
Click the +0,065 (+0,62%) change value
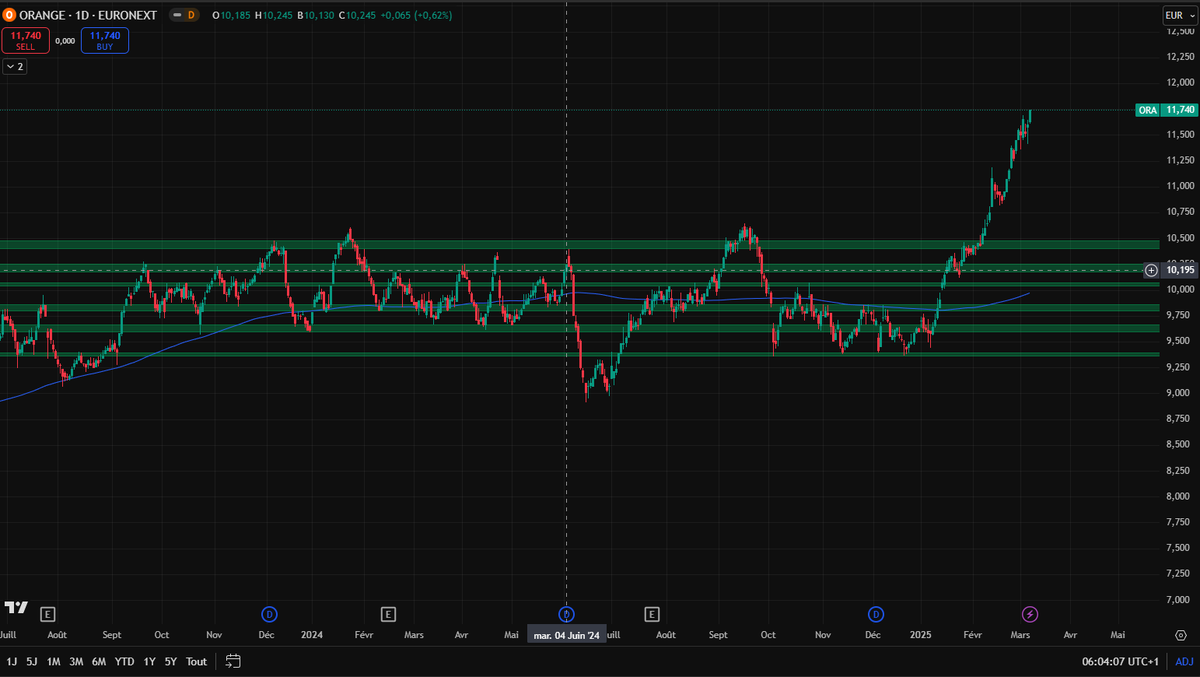click(x=418, y=15)
